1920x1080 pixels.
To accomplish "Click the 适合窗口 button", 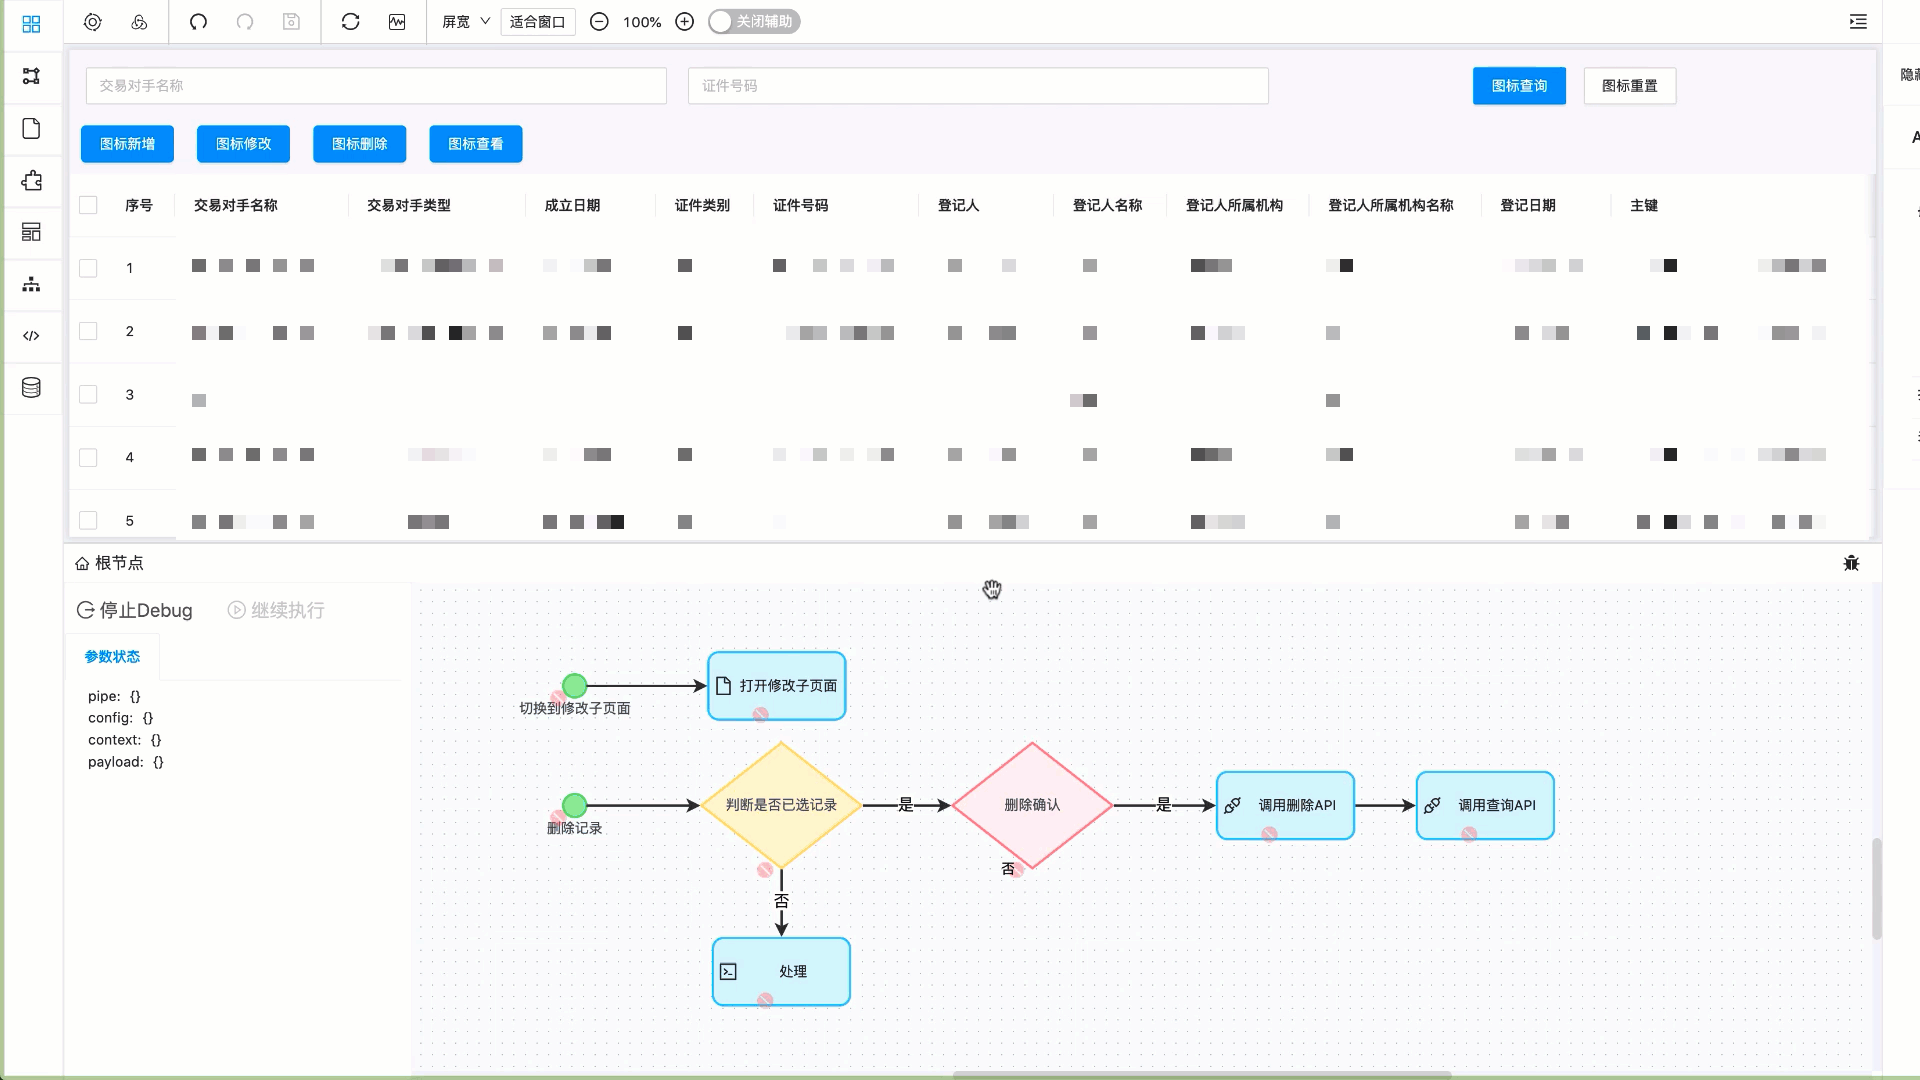I will 538,22.
